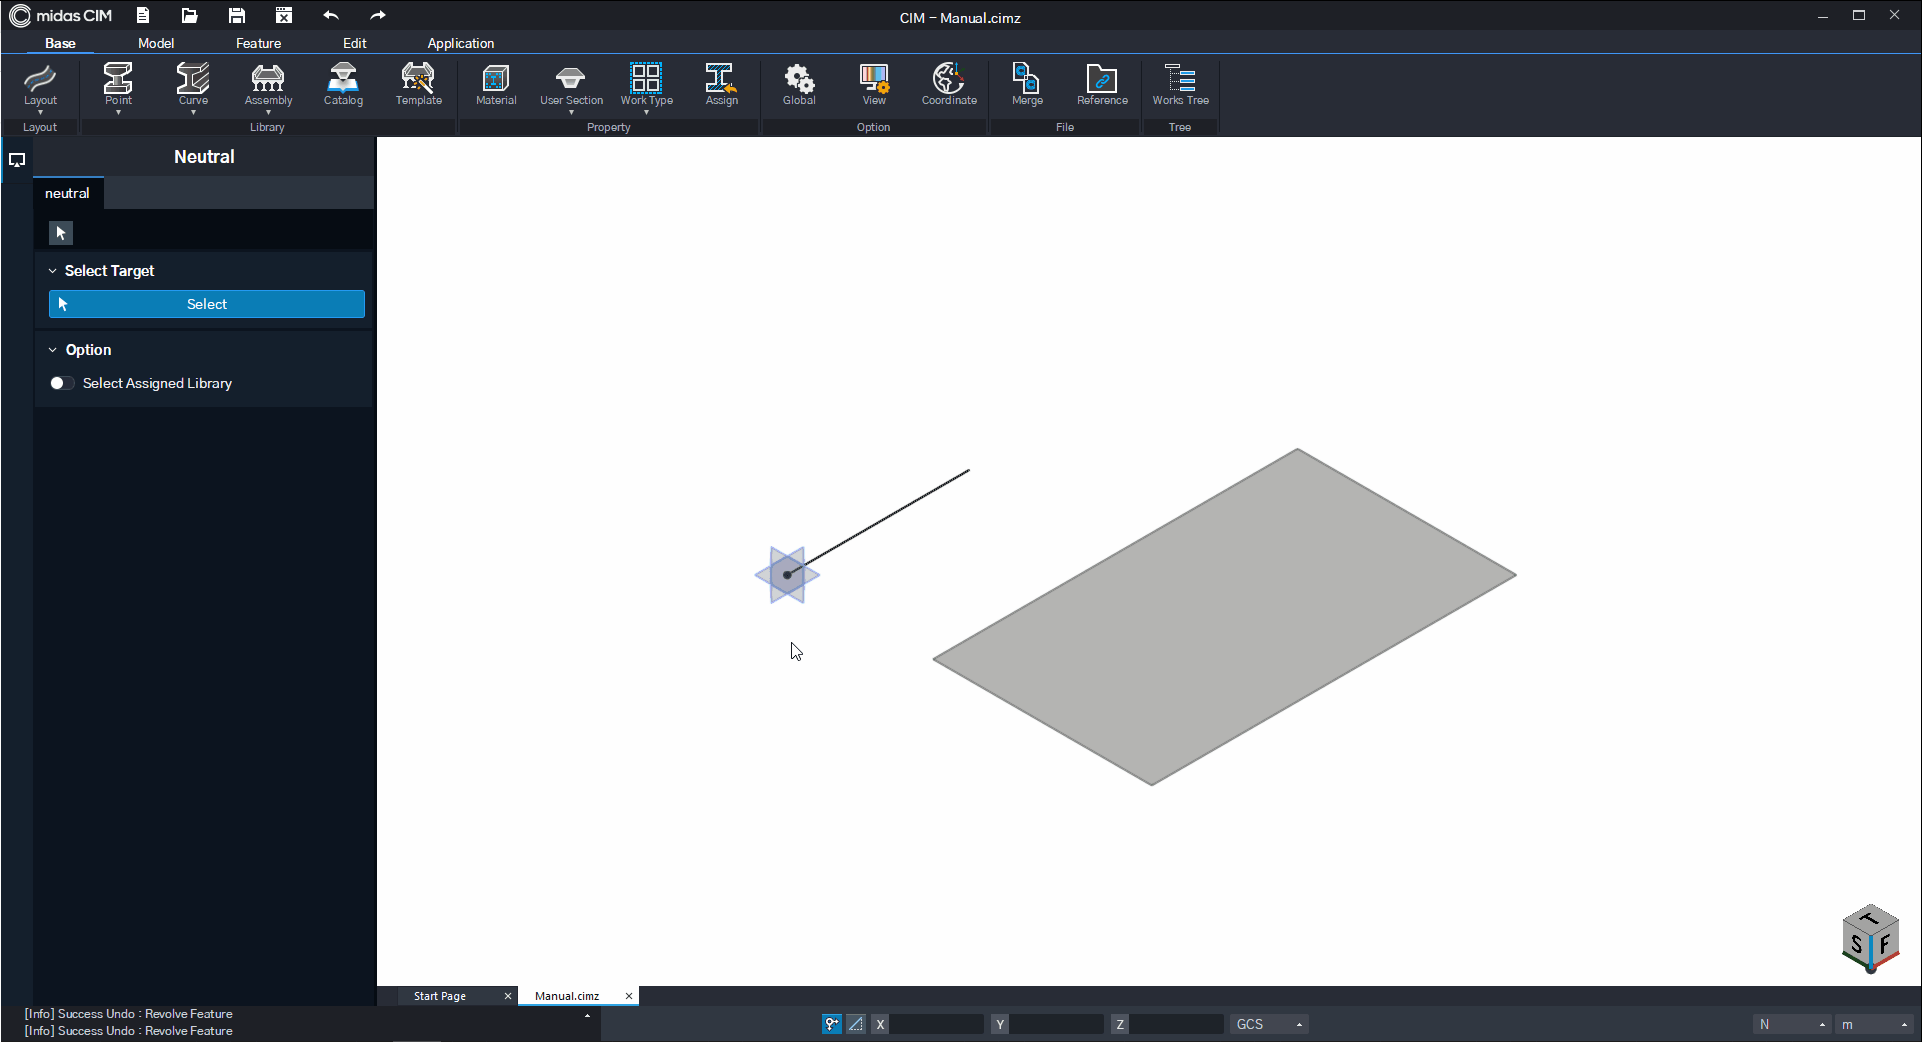Click the new file icon in title bar
The image size is (1922, 1042).
(x=143, y=15)
